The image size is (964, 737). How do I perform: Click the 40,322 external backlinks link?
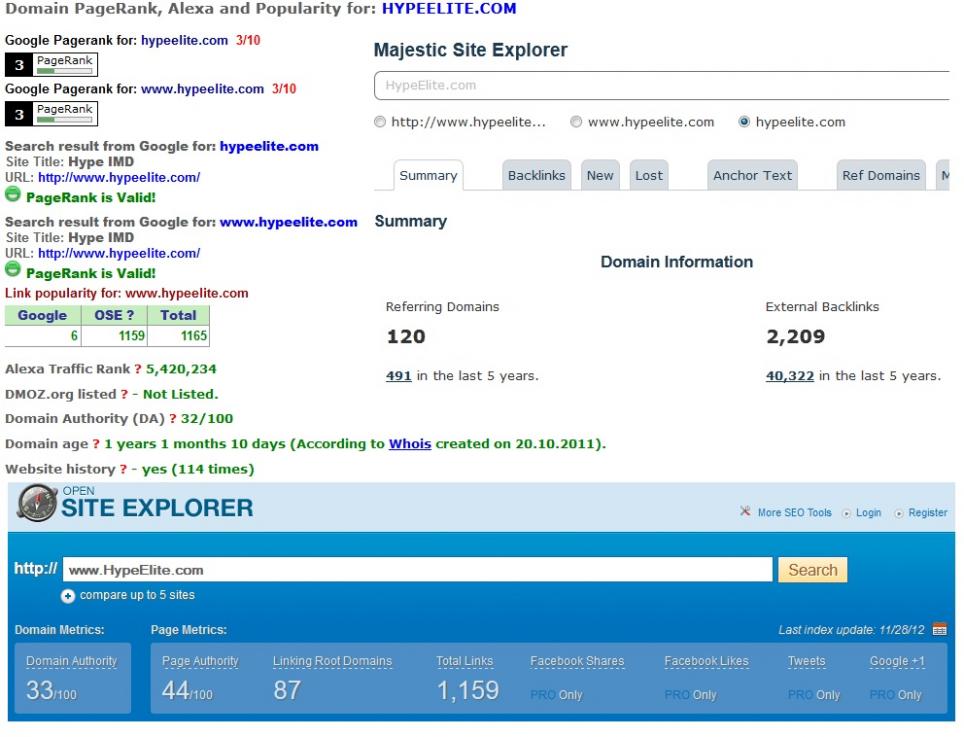click(x=789, y=376)
